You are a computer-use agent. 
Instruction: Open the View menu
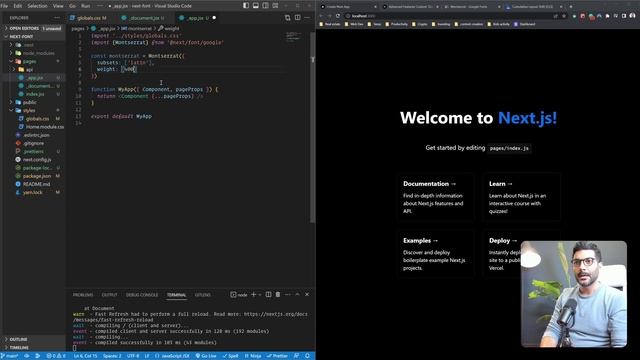pos(58,6)
